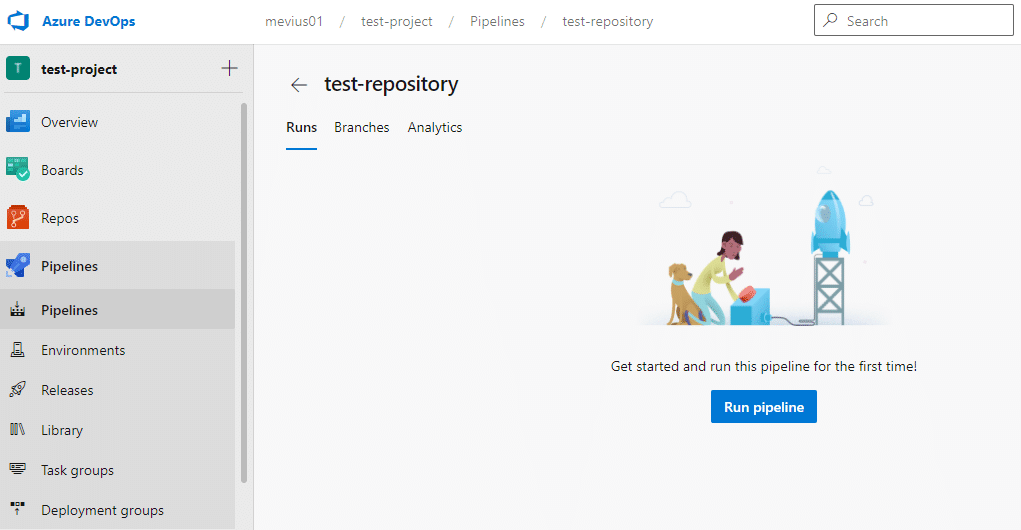This screenshot has width=1021, height=530.
Task: Click the mevius01 breadcrumb link
Action: [294, 21]
